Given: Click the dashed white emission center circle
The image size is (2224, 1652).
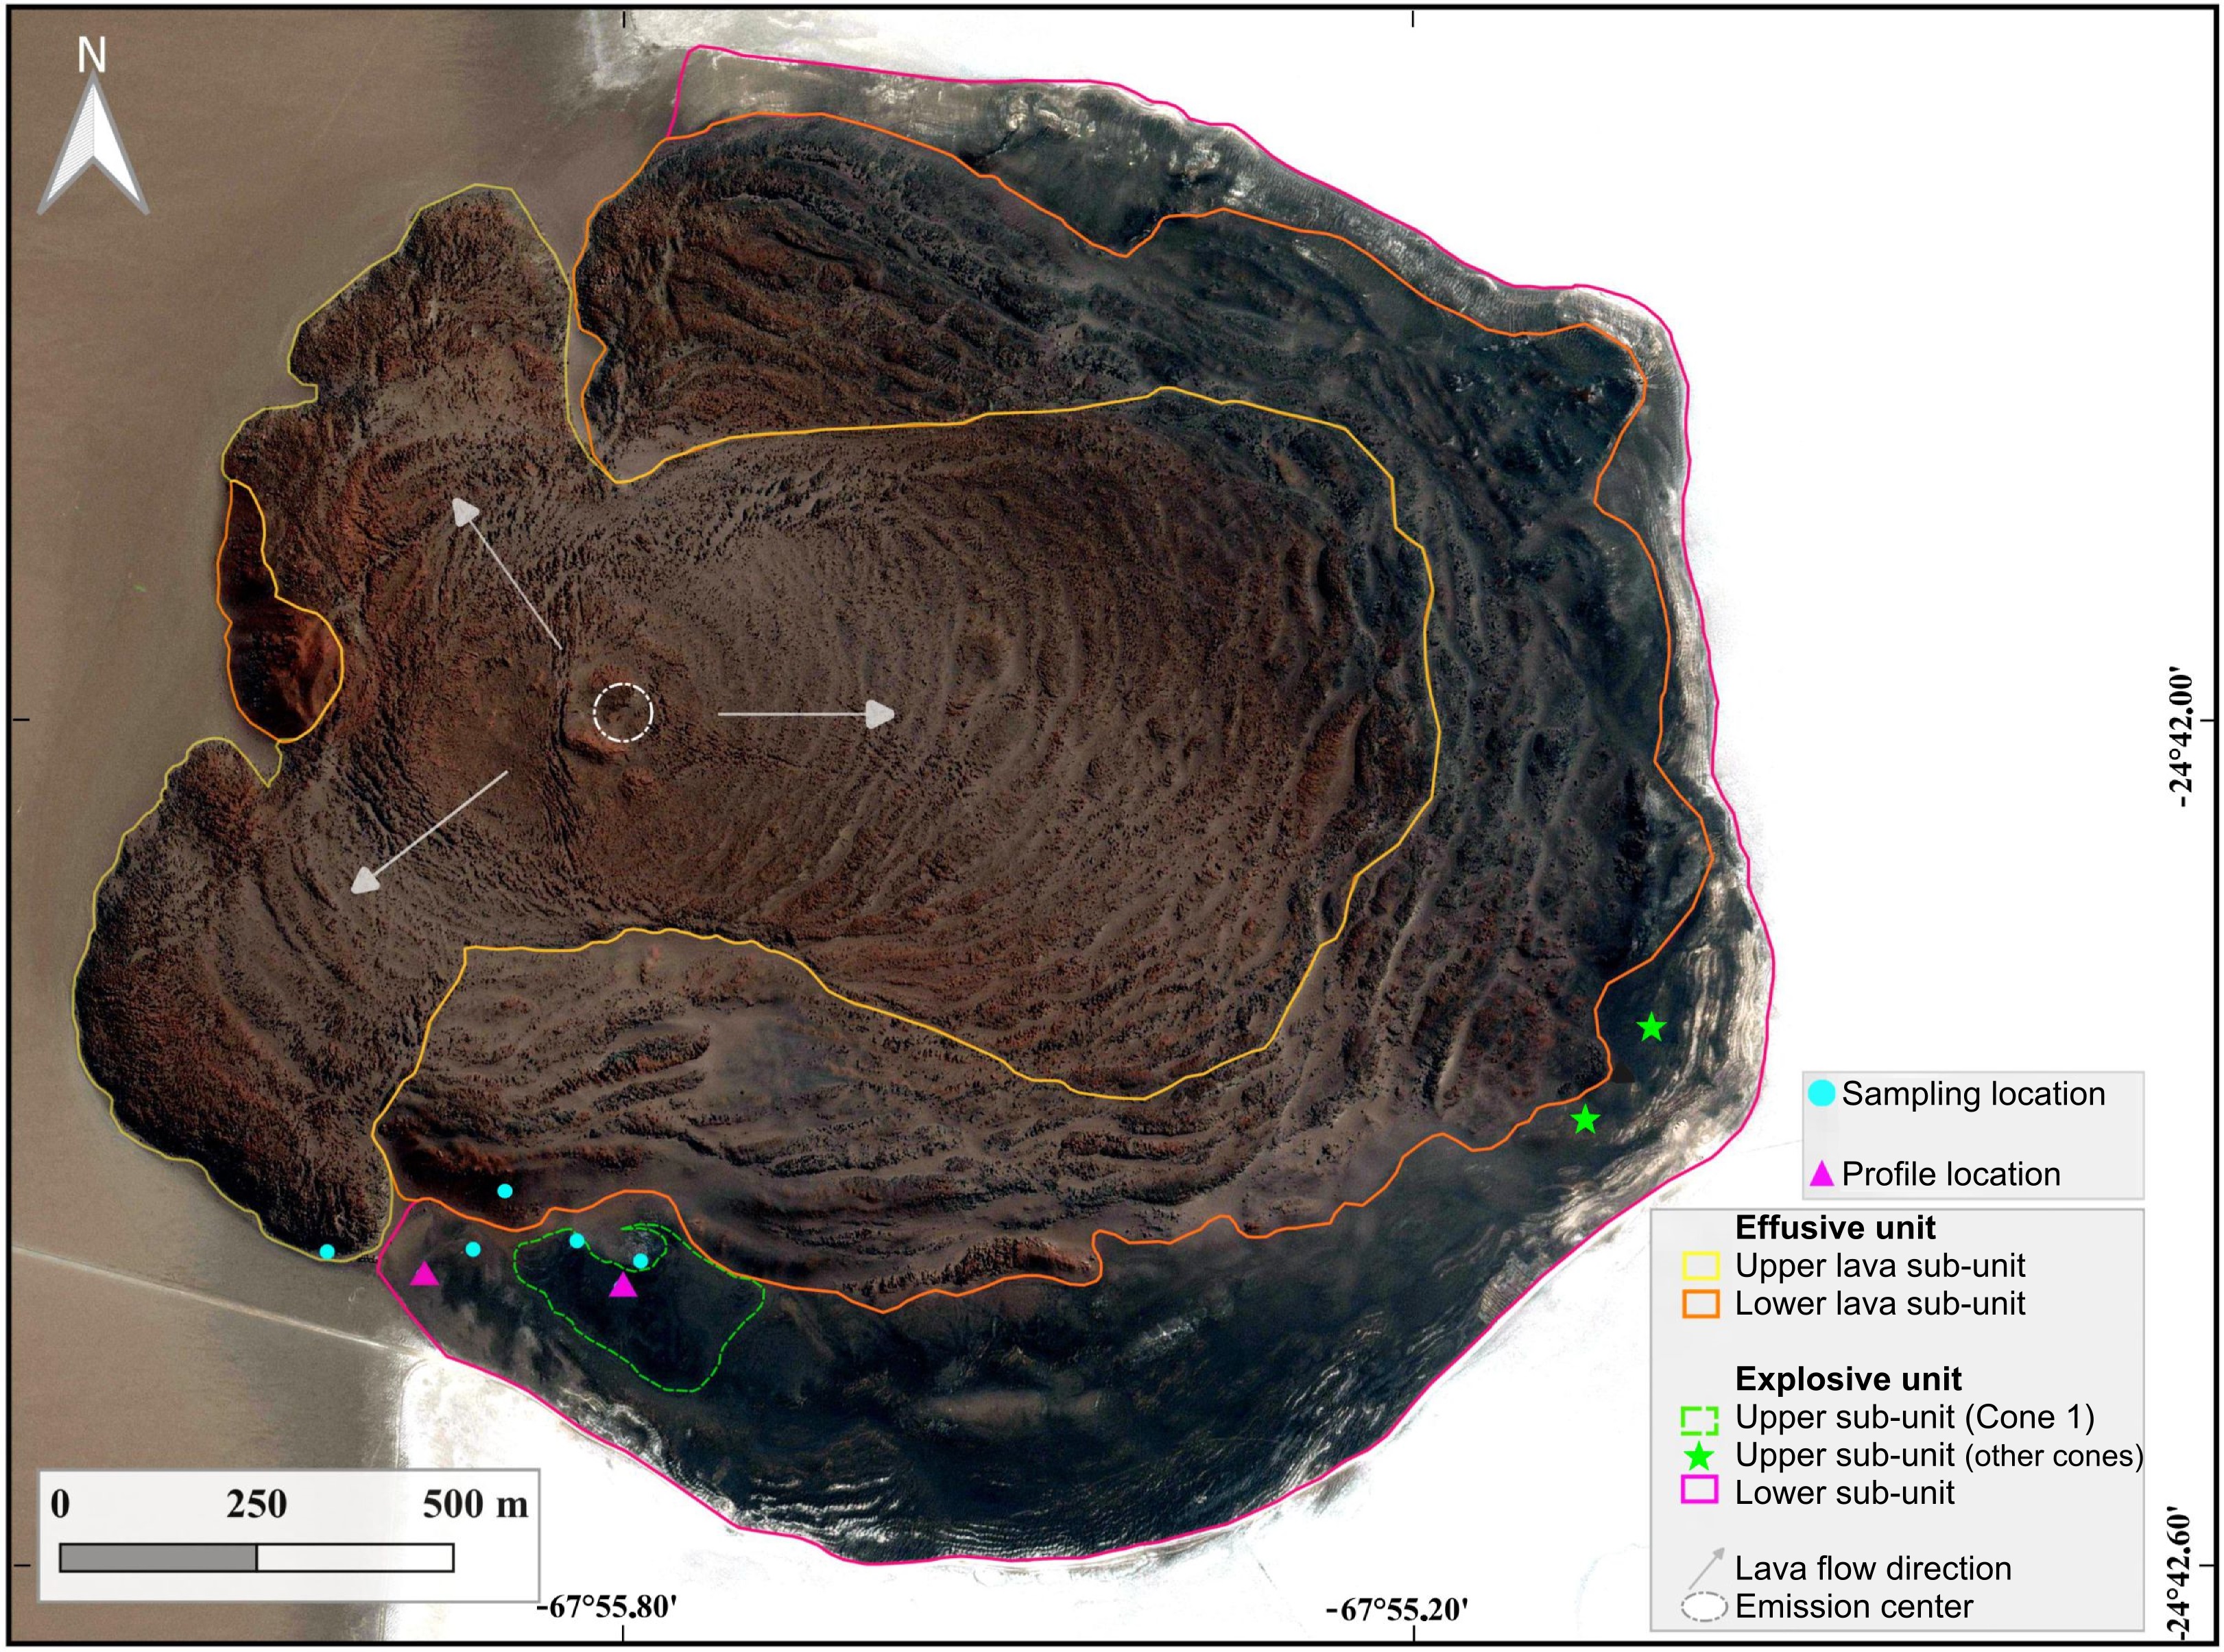Looking at the screenshot, I should tap(622, 713).
